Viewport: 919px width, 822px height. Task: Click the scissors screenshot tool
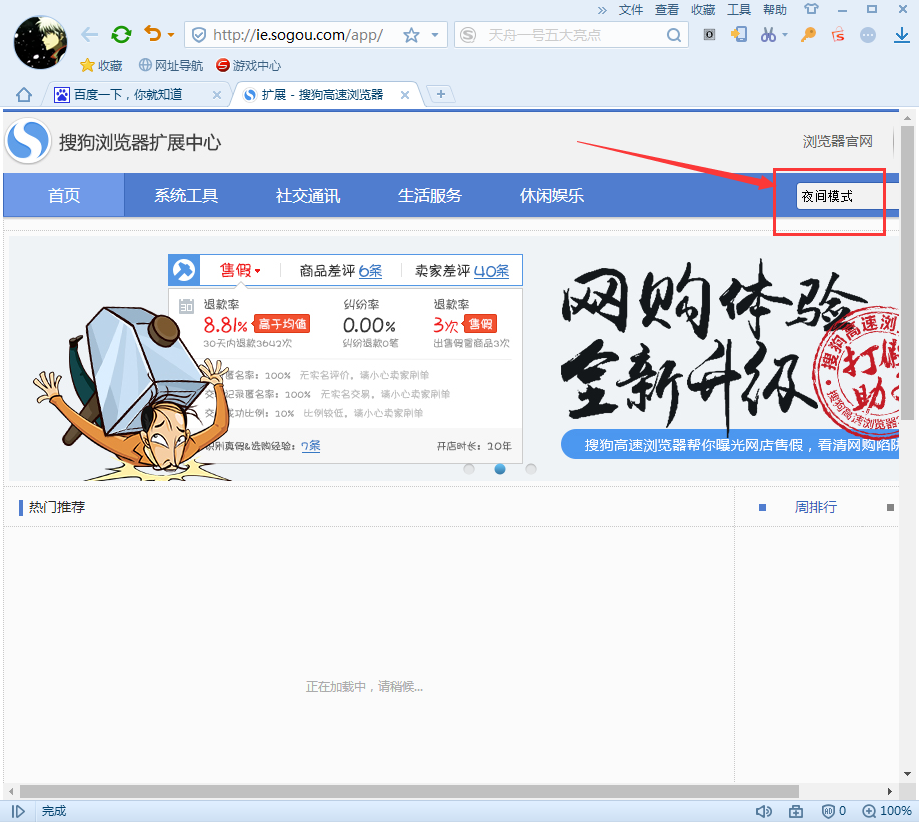pyautogui.click(x=768, y=35)
